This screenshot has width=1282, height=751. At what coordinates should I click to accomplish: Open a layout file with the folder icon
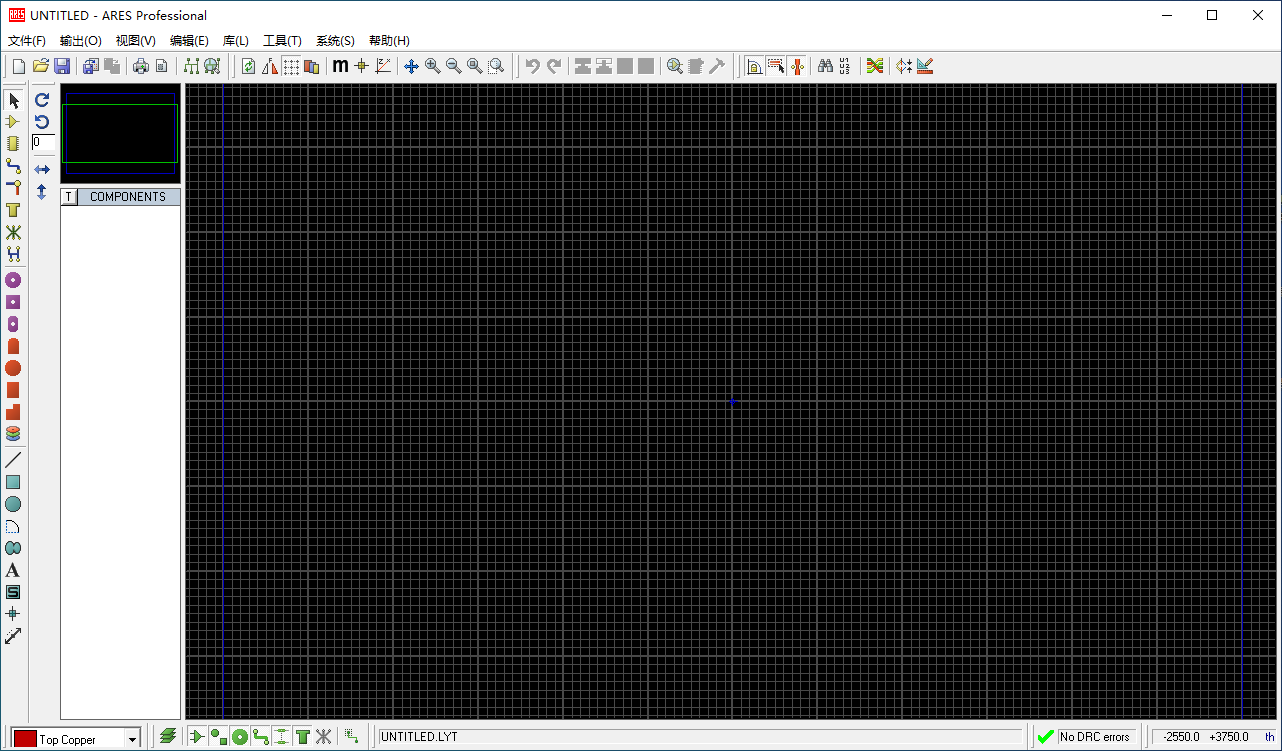click(x=40, y=66)
